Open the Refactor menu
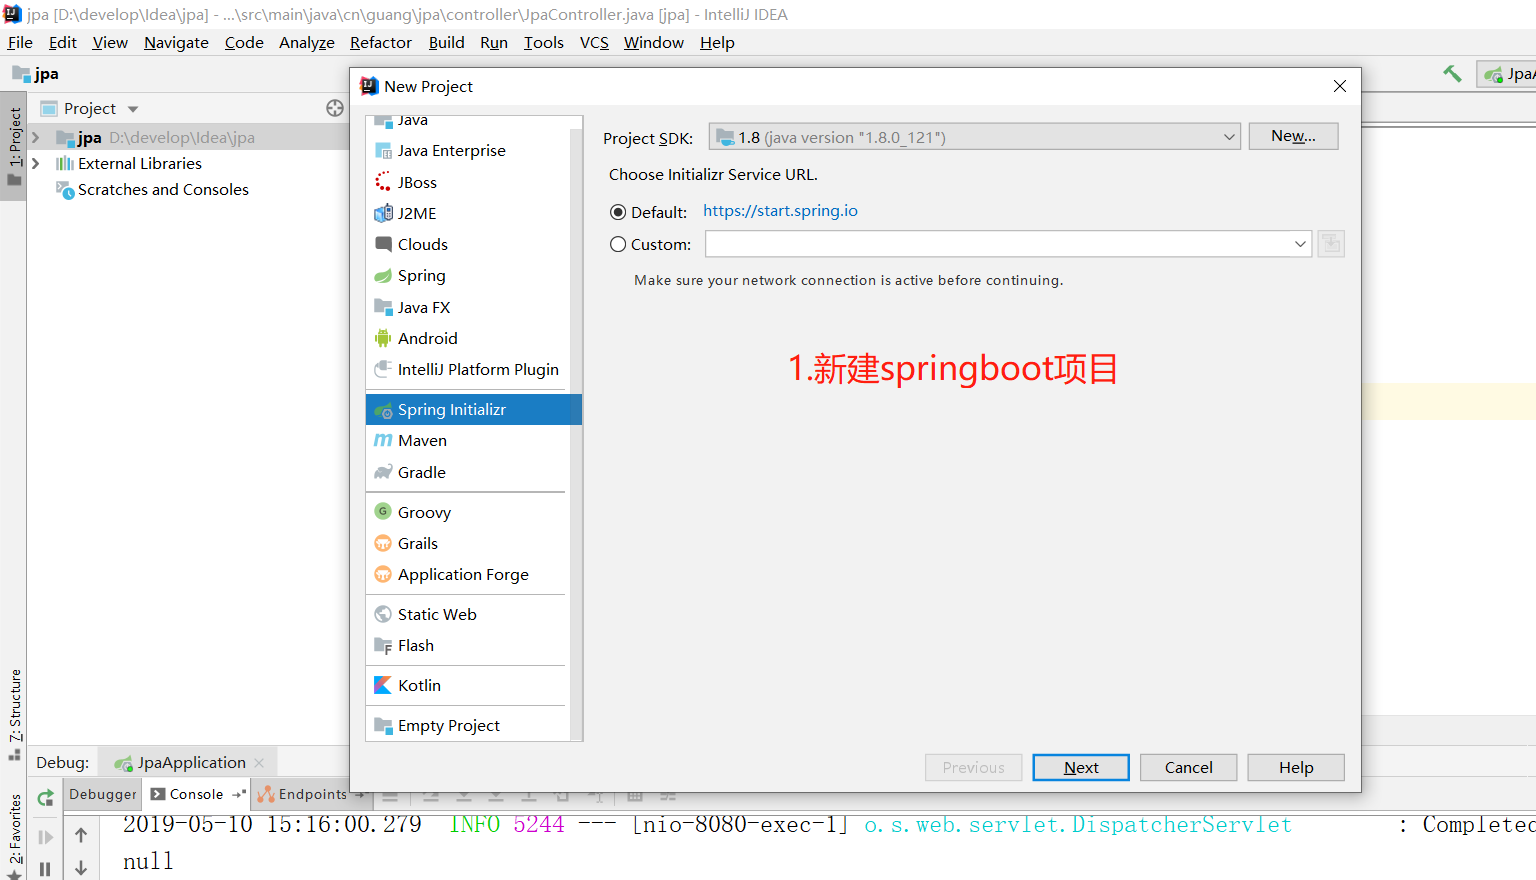The width and height of the screenshot is (1536, 880). pyautogui.click(x=380, y=42)
